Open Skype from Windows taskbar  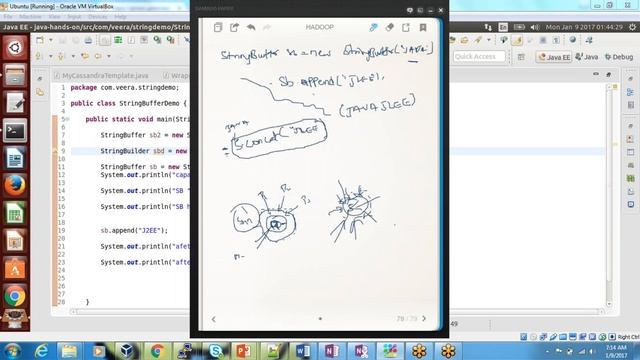[216, 351]
